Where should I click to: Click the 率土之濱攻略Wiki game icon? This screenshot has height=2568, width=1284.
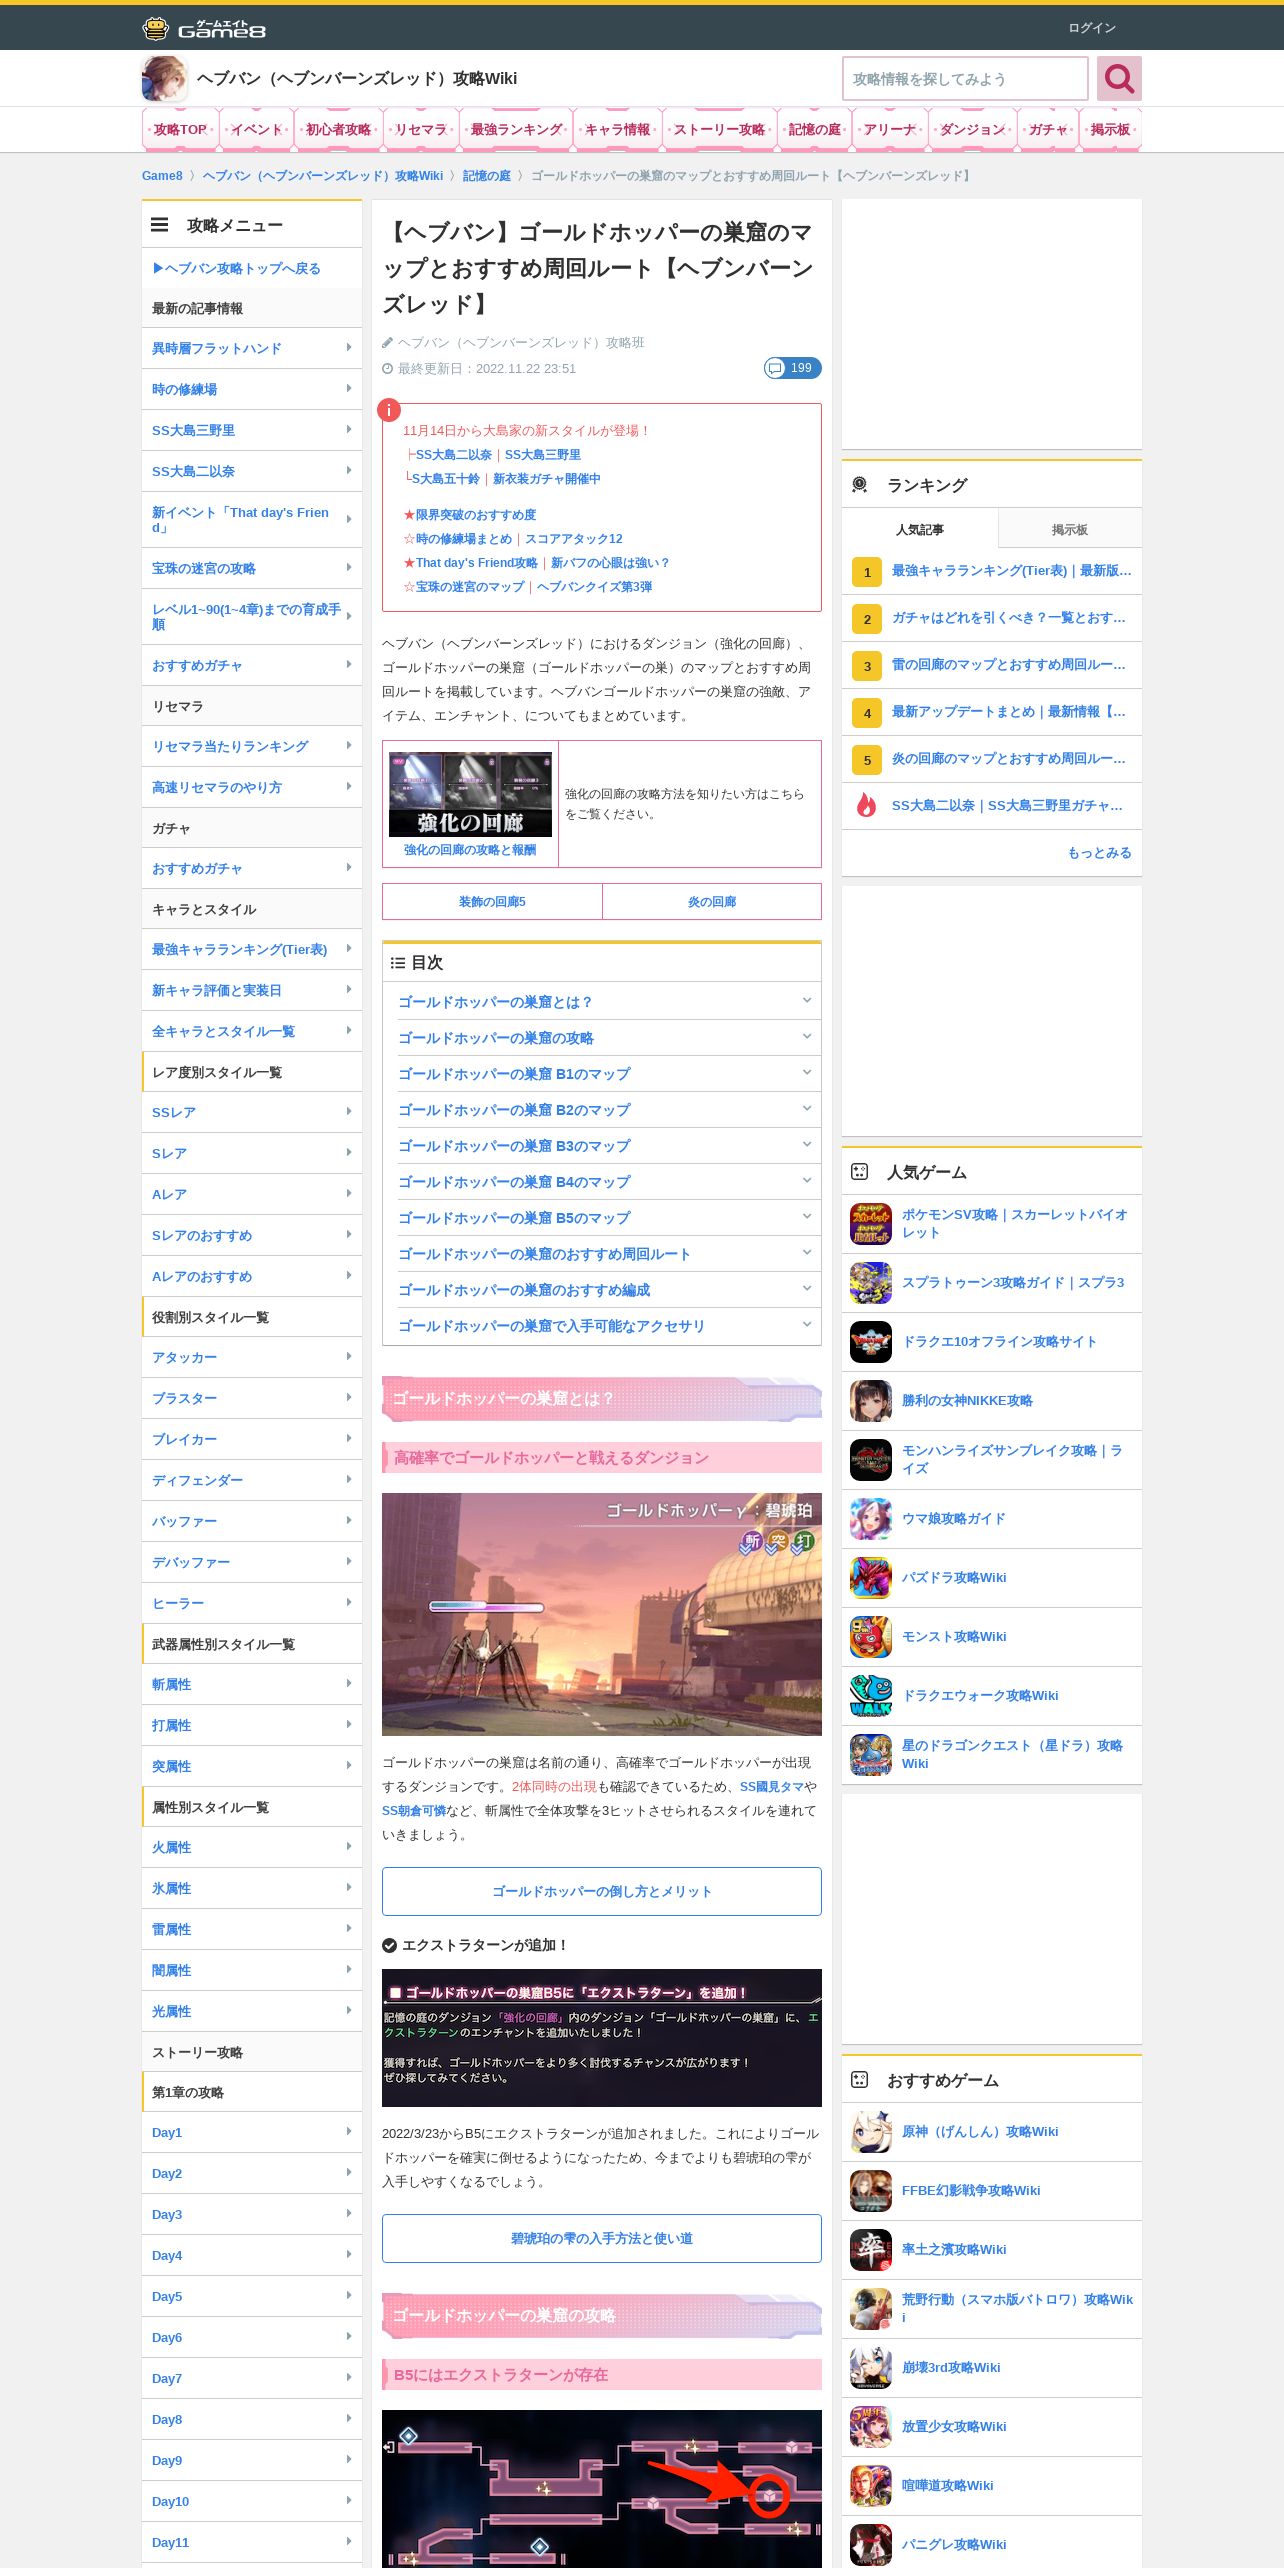tap(871, 2250)
